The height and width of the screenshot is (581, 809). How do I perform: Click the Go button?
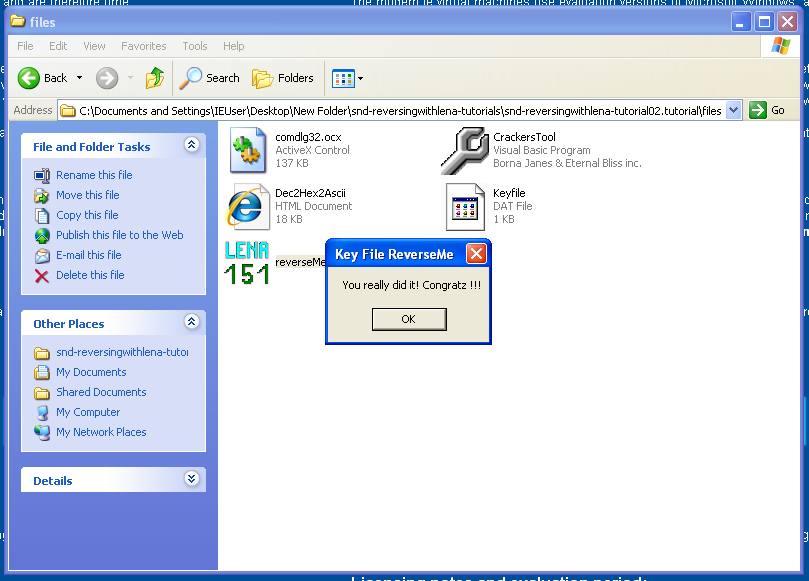[767, 110]
